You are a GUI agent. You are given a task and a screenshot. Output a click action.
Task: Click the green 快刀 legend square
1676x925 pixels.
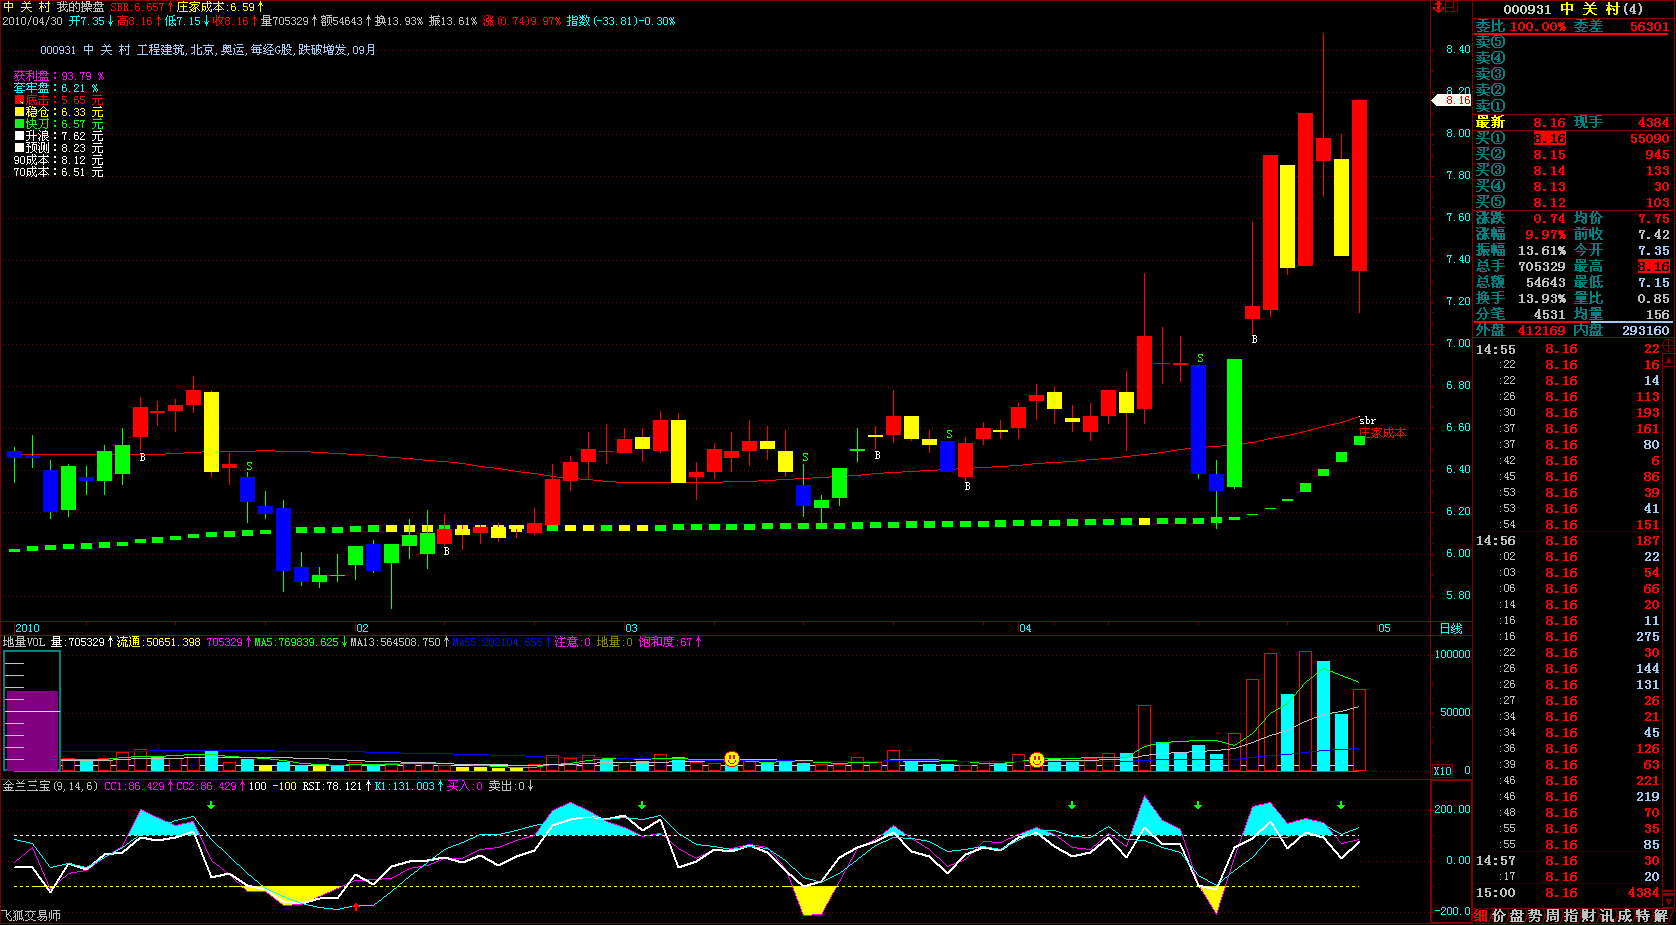pos(19,124)
